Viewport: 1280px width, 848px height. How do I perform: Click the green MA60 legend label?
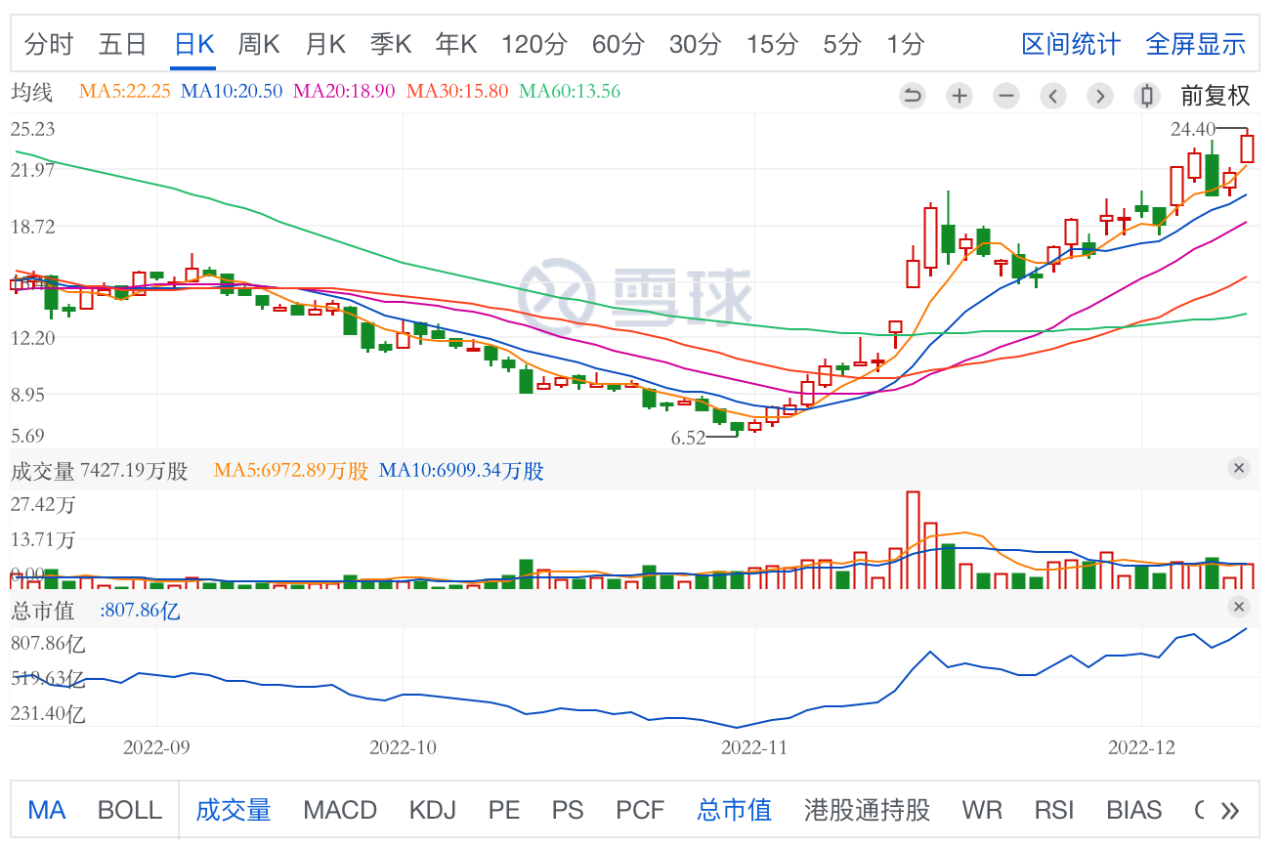(x=570, y=91)
